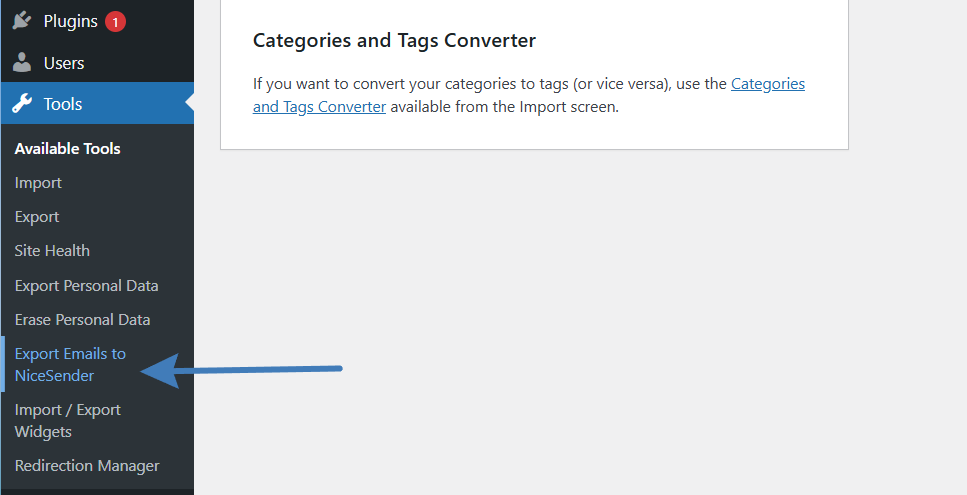Open the standalone Export submenu item
This screenshot has height=495, width=967.
click(x=37, y=217)
